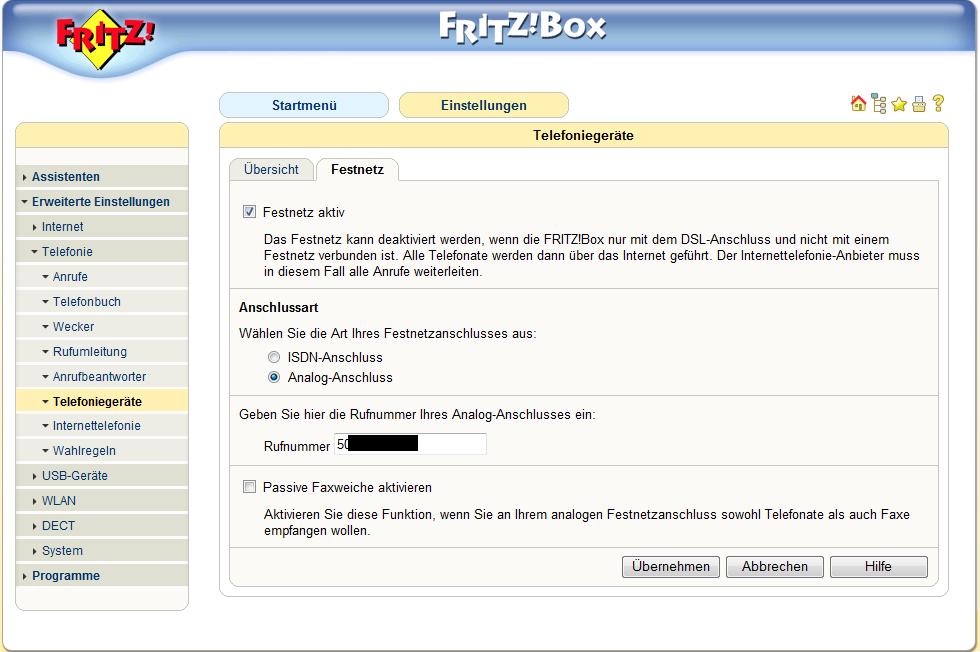
Task: Click the FRITZ! logo
Action: click(104, 39)
